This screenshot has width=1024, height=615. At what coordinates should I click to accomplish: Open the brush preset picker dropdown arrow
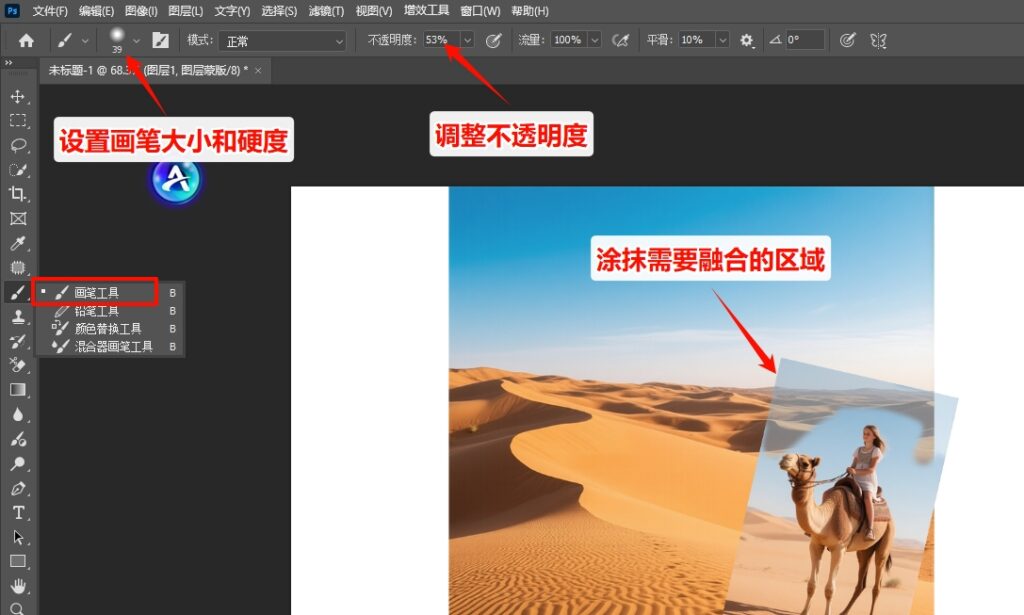(136, 41)
